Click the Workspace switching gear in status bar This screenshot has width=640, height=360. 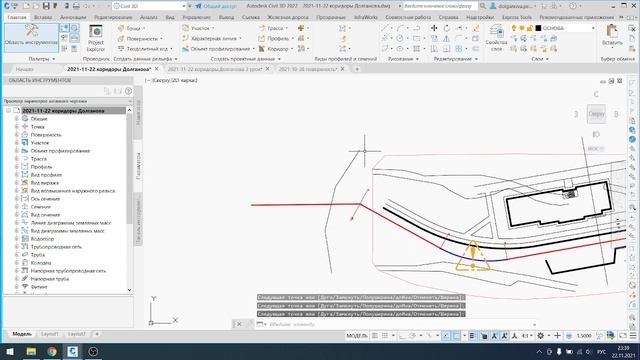[540, 336]
